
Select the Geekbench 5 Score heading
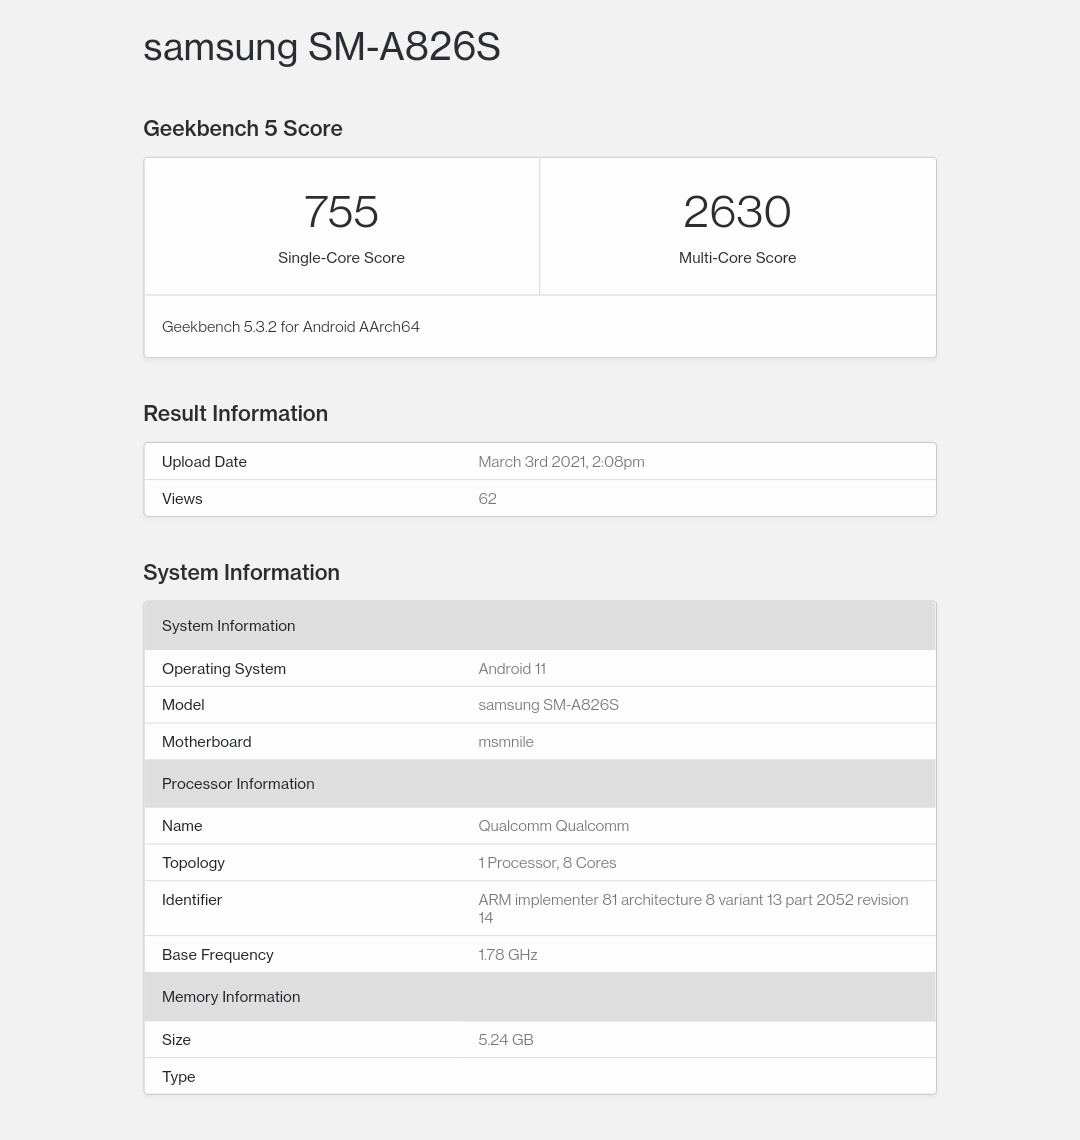tap(243, 128)
